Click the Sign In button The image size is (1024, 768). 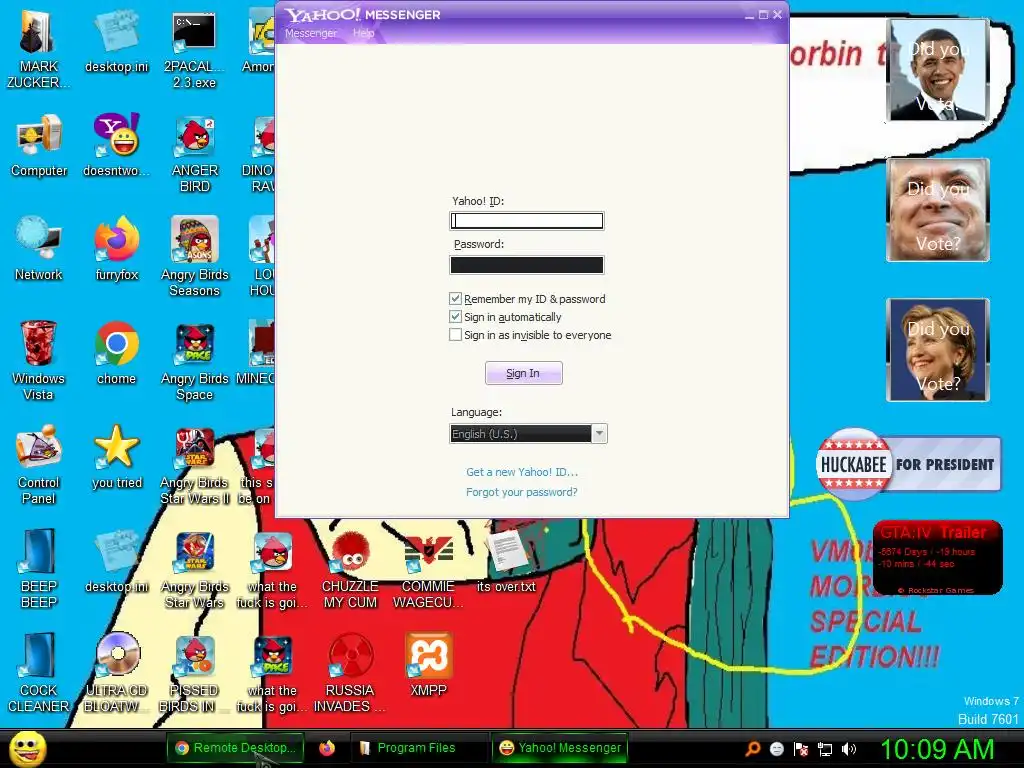(x=523, y=373)
